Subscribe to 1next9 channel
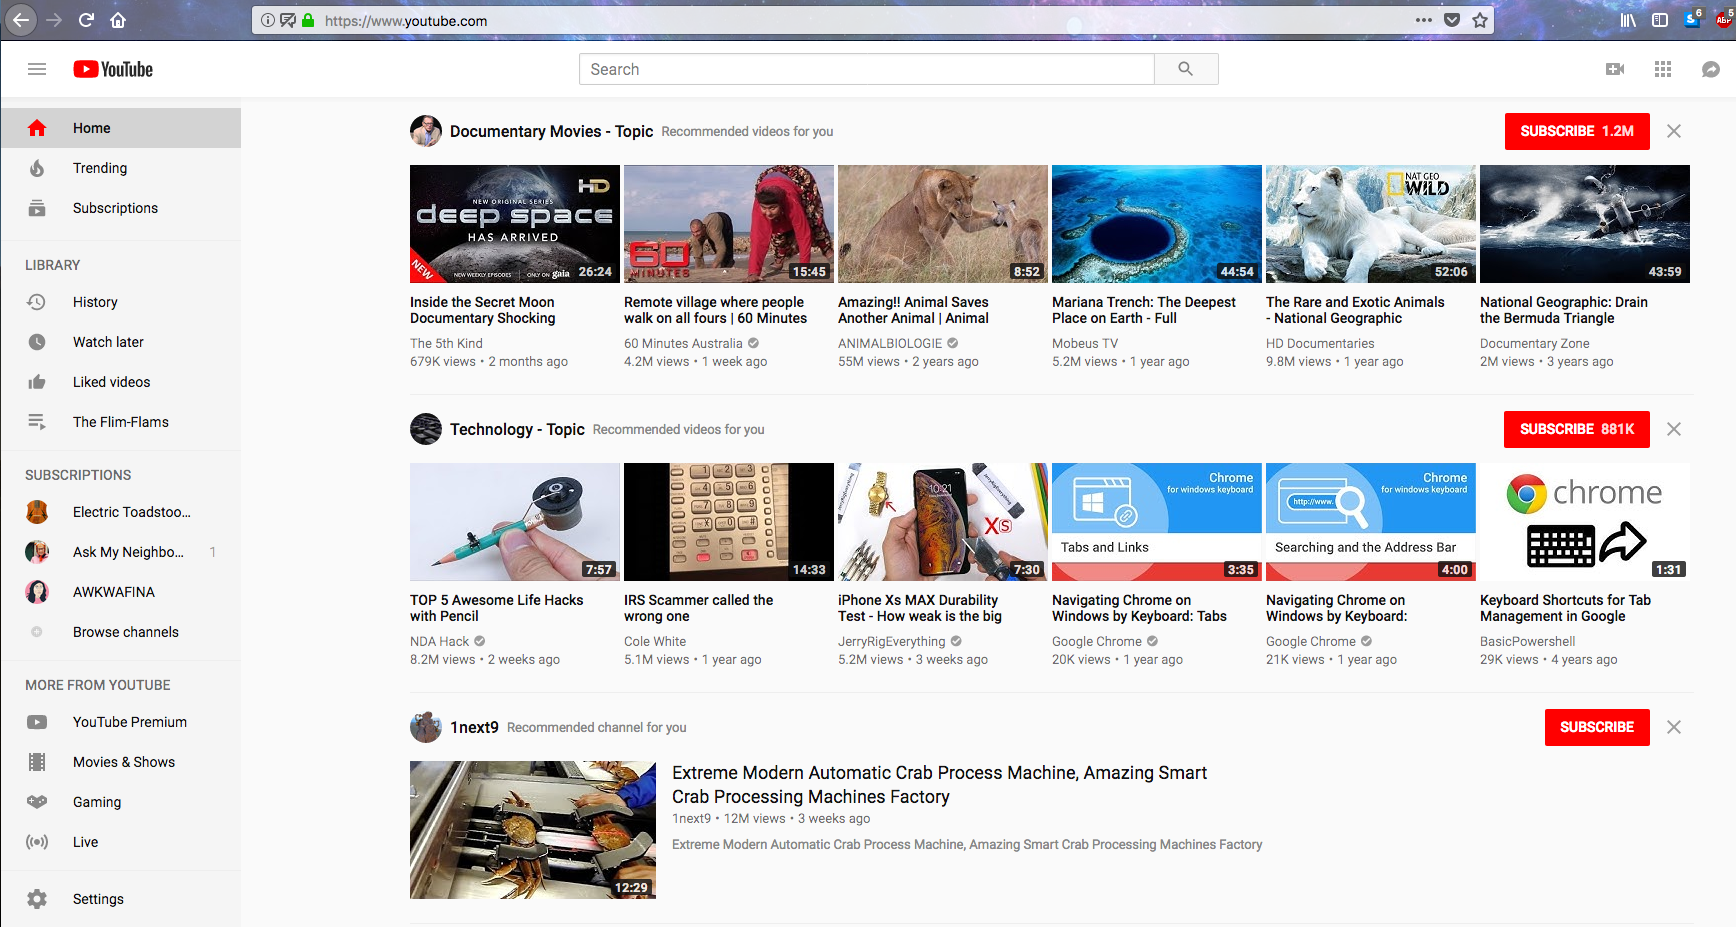 [x=1597, y=727]
